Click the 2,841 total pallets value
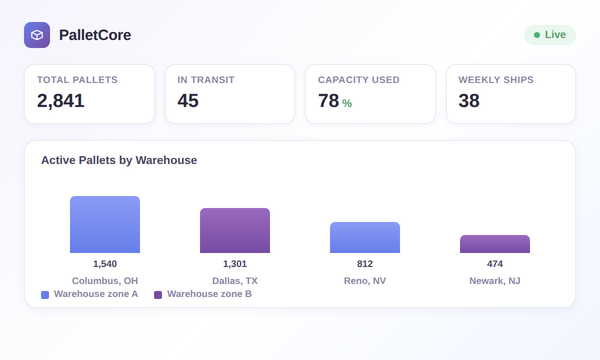Viewport: 600px width, 360px height. (x=60, y=101)
